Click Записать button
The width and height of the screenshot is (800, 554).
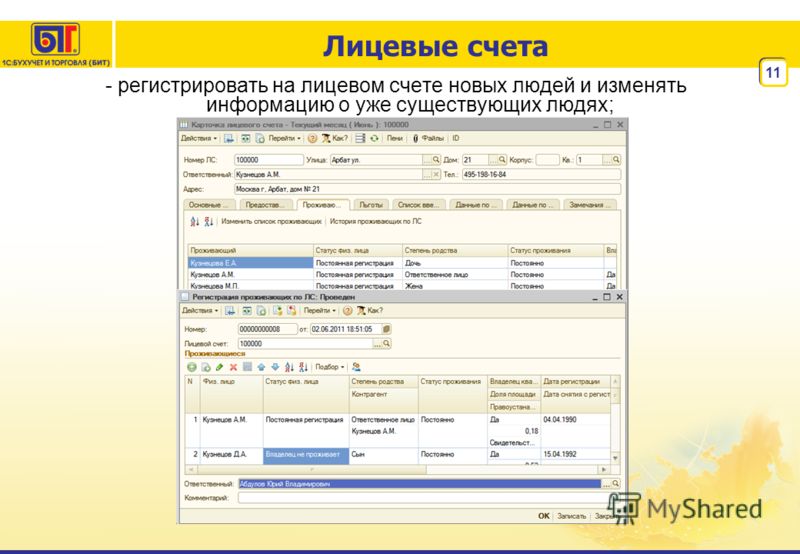[571, 516]
